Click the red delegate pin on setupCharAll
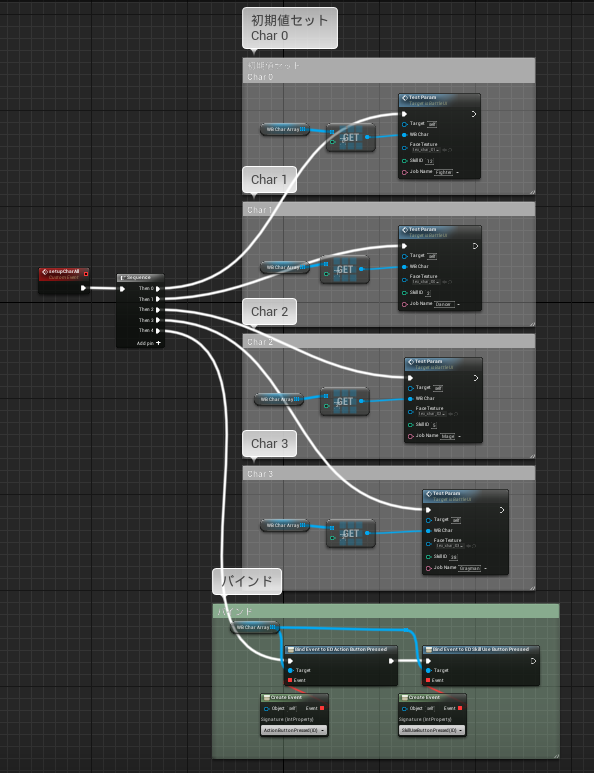The width and height of the screenshot is (594, 773). 86,274
